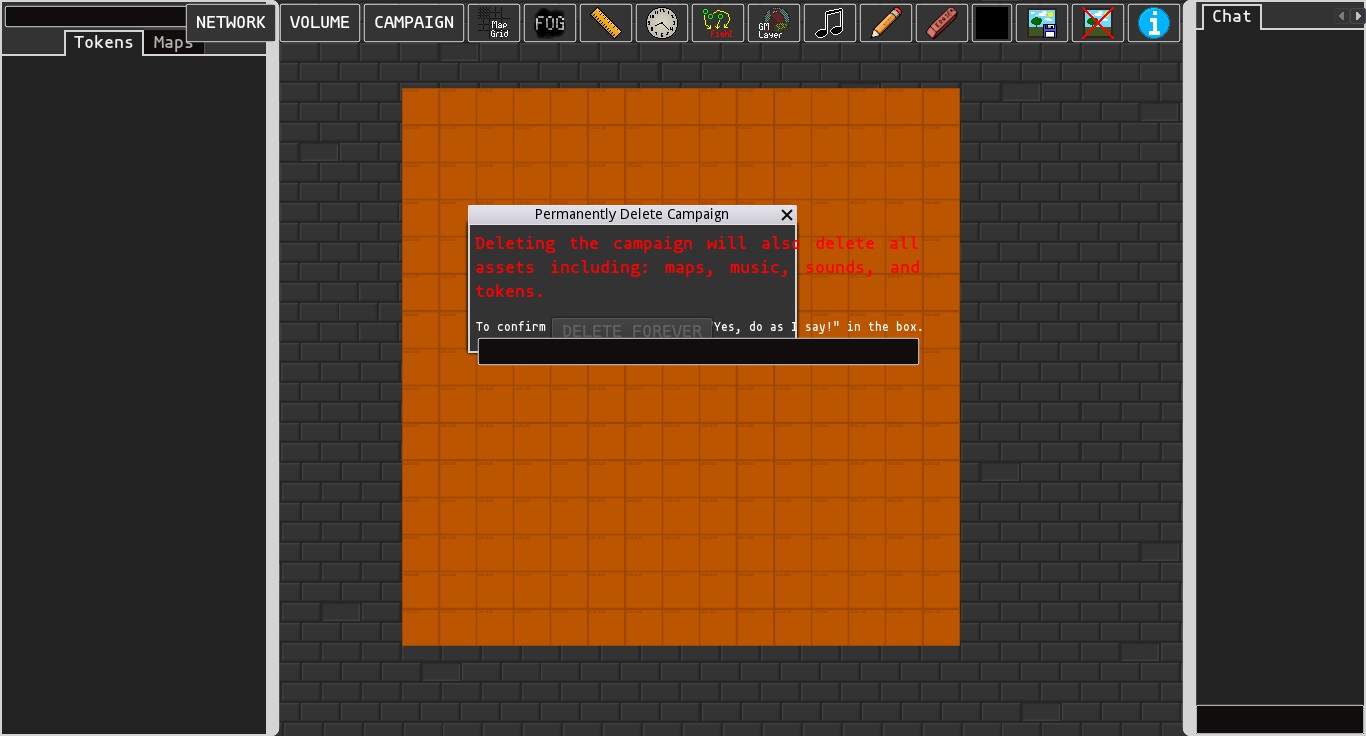Image resolution: width=1366 pixels, height=736 pixels.
Task: Toggle the GM Layer
Action: [x=774, y=23]
